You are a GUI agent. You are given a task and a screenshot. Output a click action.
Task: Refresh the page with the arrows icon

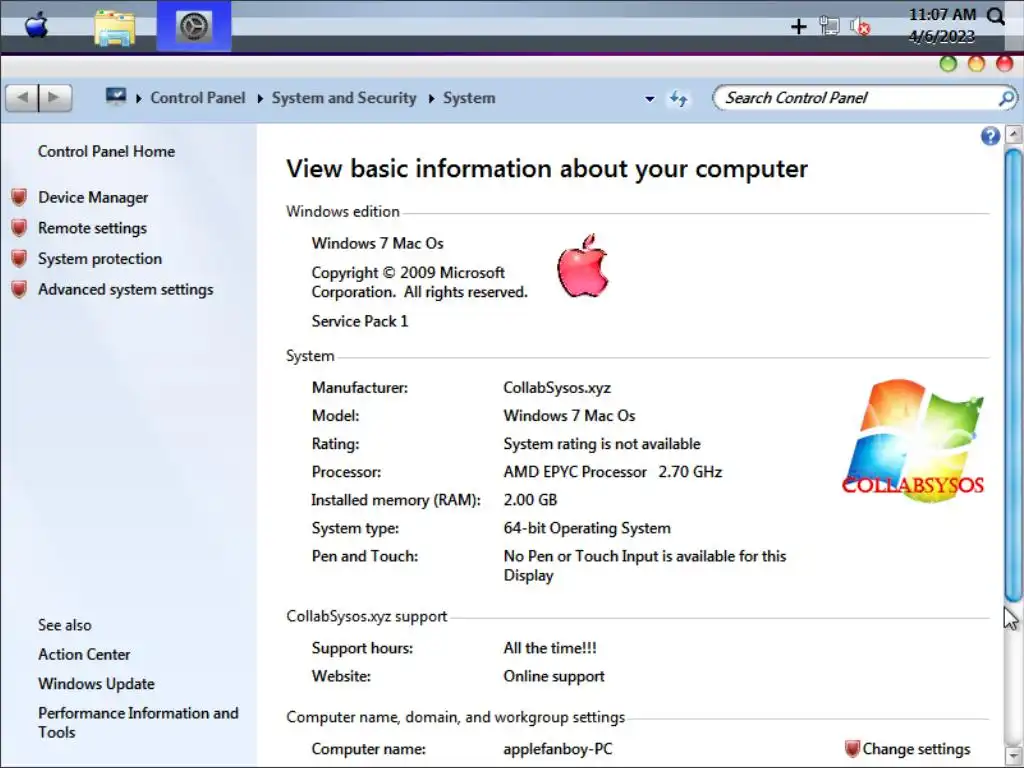tap(679, 99)
